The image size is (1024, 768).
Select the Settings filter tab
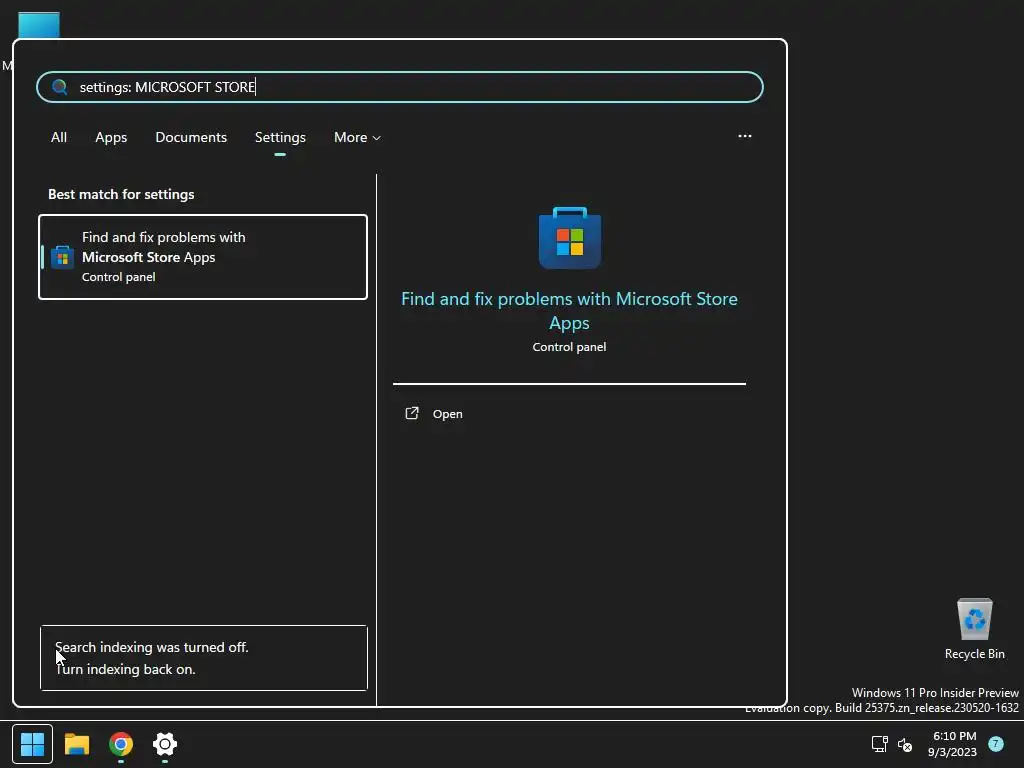280,137
